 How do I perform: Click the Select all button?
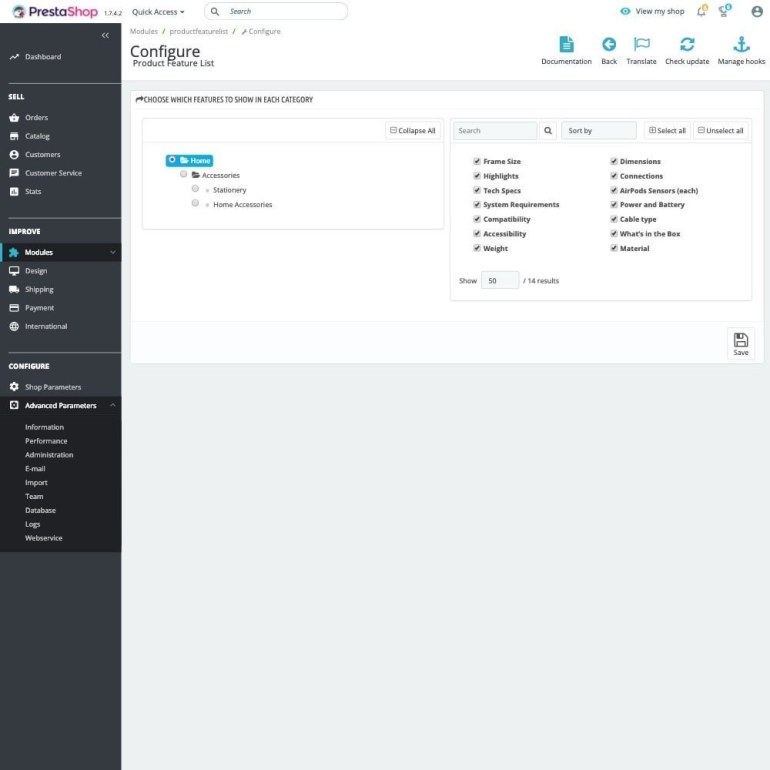[667, 131]
